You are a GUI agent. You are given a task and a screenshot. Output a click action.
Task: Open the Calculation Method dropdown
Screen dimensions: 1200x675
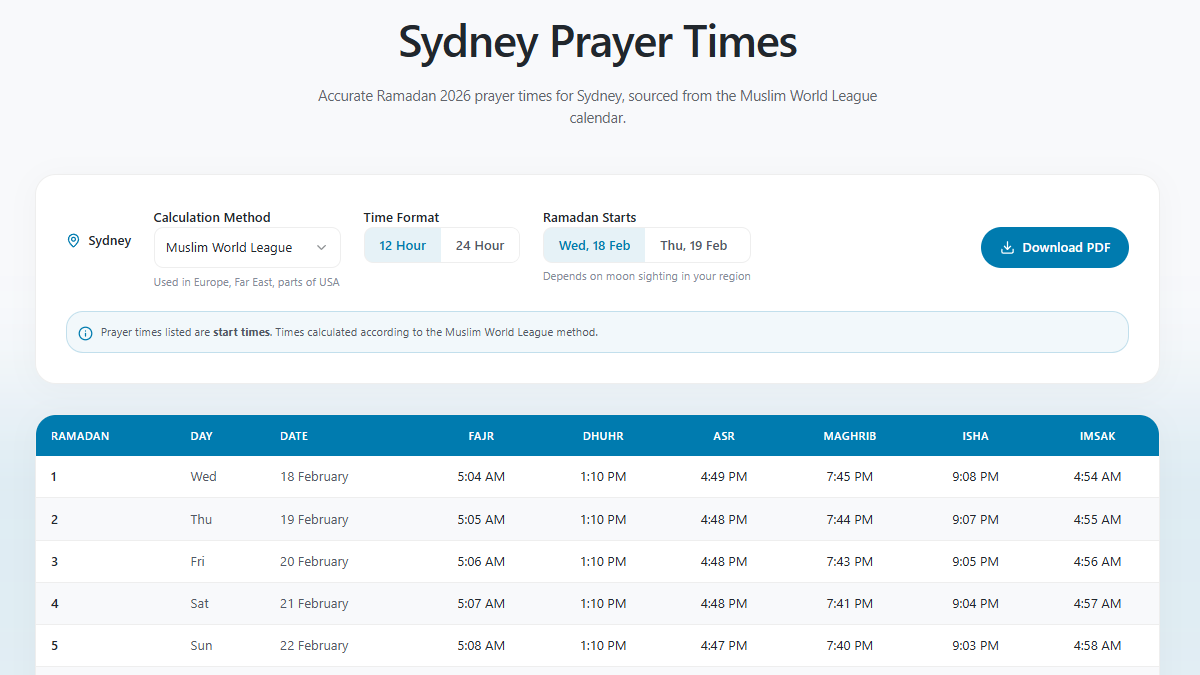point(246,247)
